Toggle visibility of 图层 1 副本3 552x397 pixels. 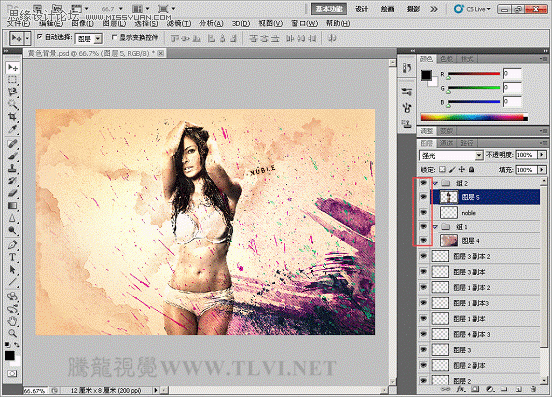coord(424,303)
